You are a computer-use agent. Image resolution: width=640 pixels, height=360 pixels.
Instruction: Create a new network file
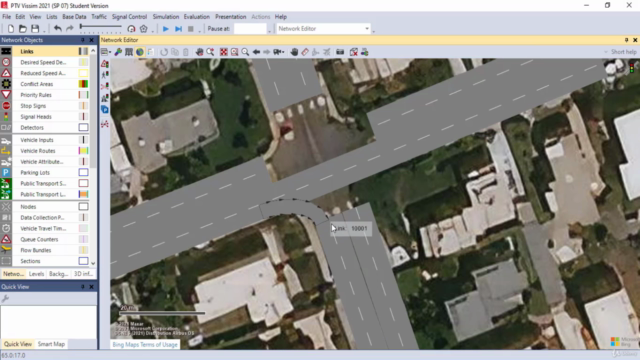(11, 29)
